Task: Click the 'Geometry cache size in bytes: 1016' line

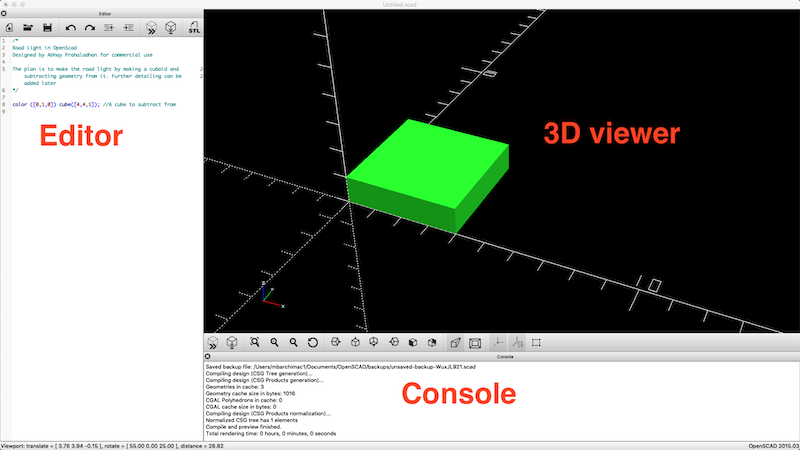Action: [251, 393]
